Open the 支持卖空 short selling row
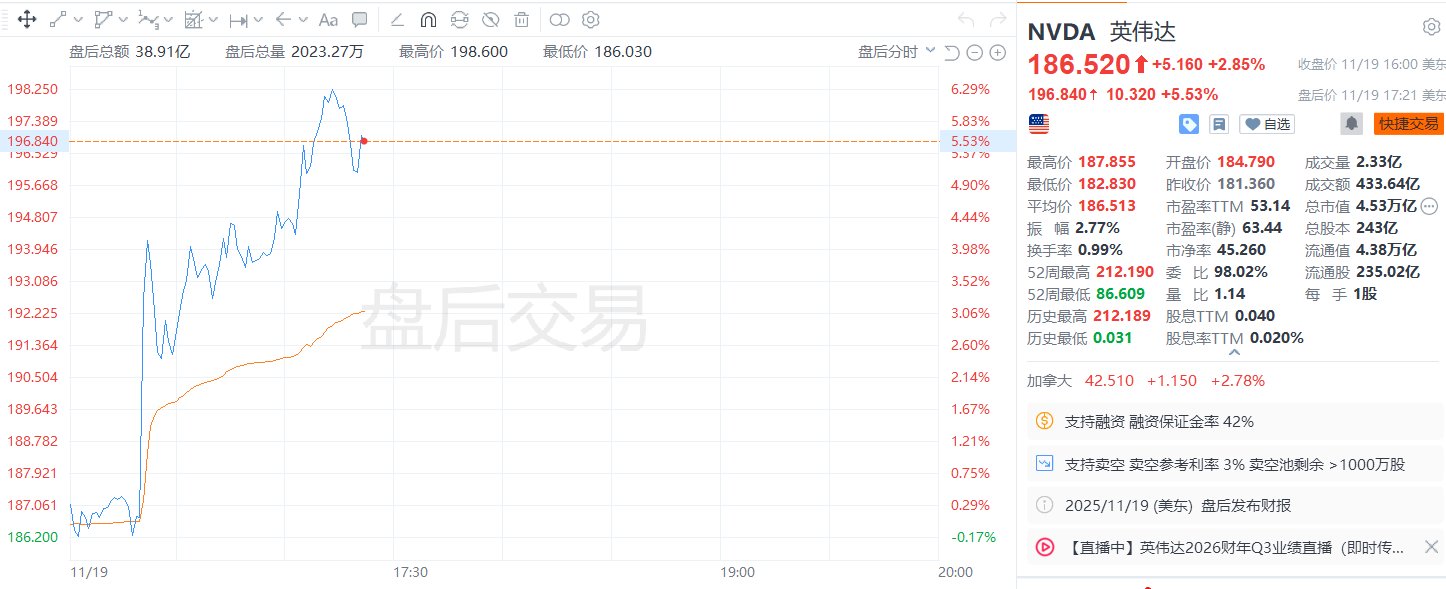1446x589 pixels. [1231, 464]
